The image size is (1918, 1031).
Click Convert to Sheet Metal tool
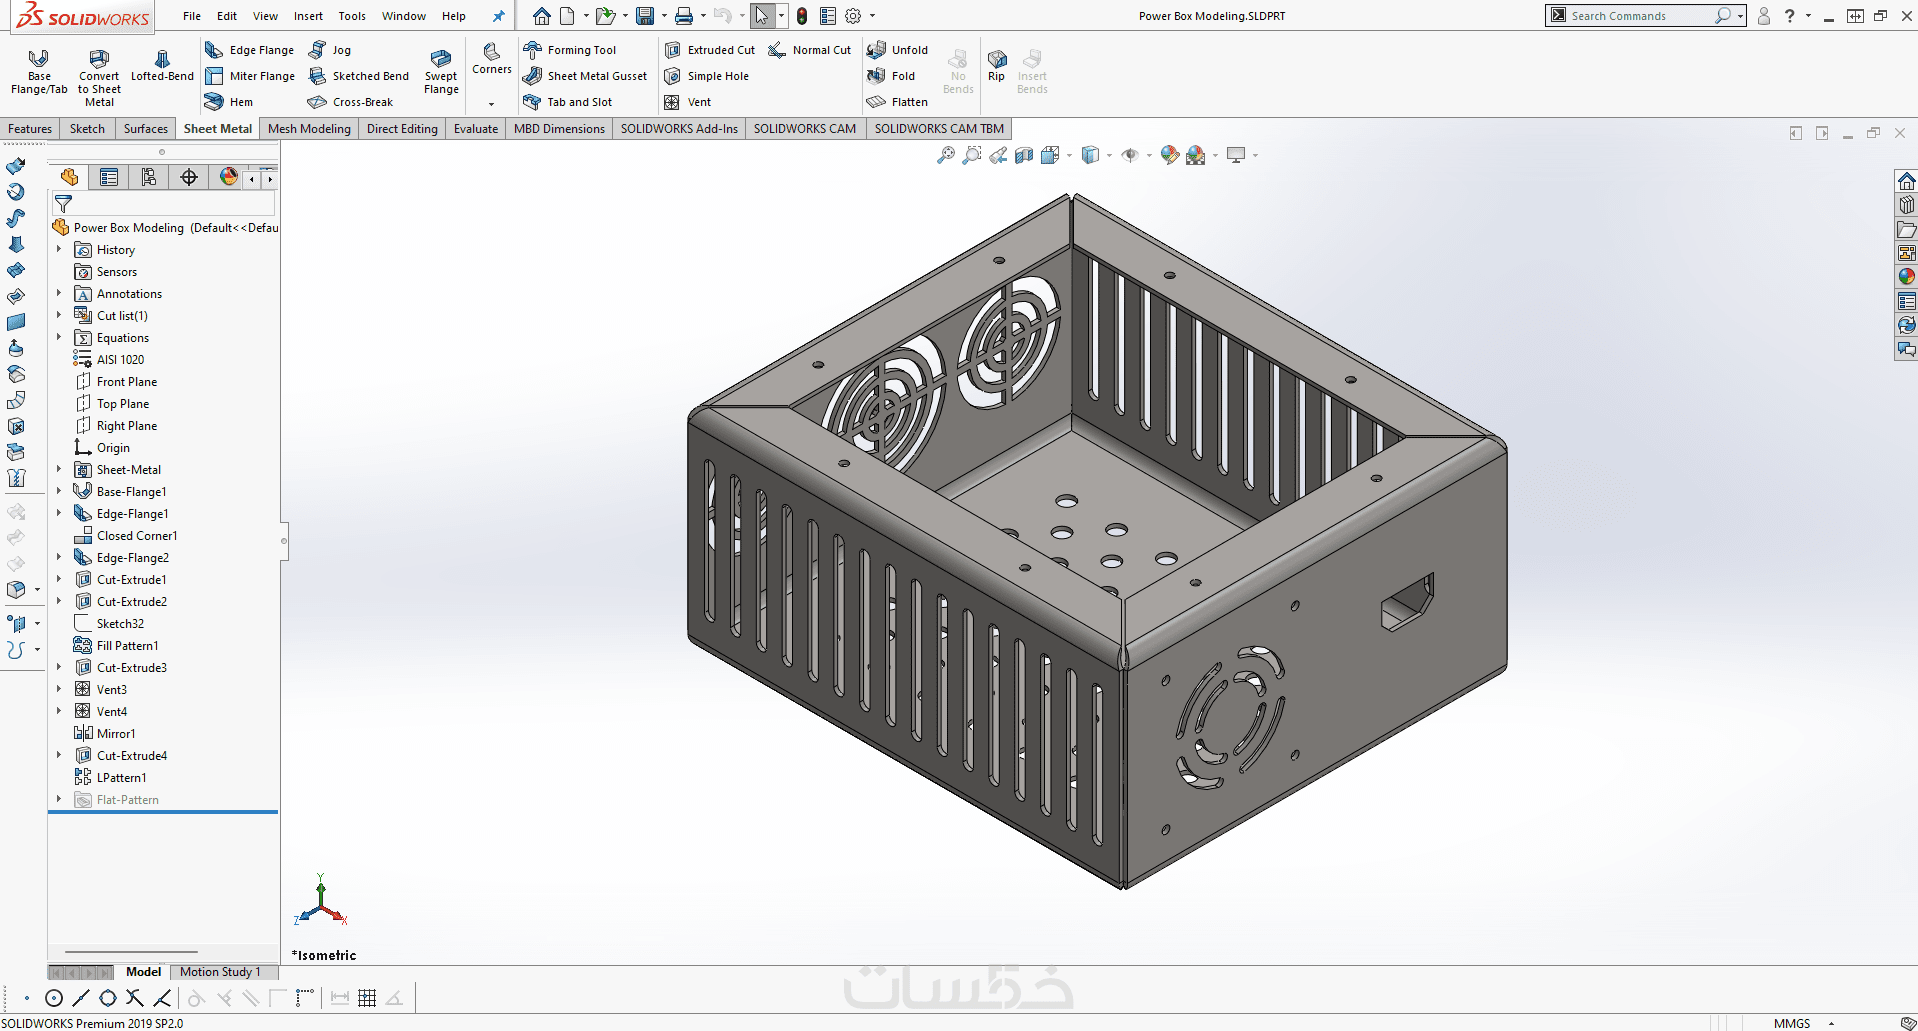[x=99, y=77]
